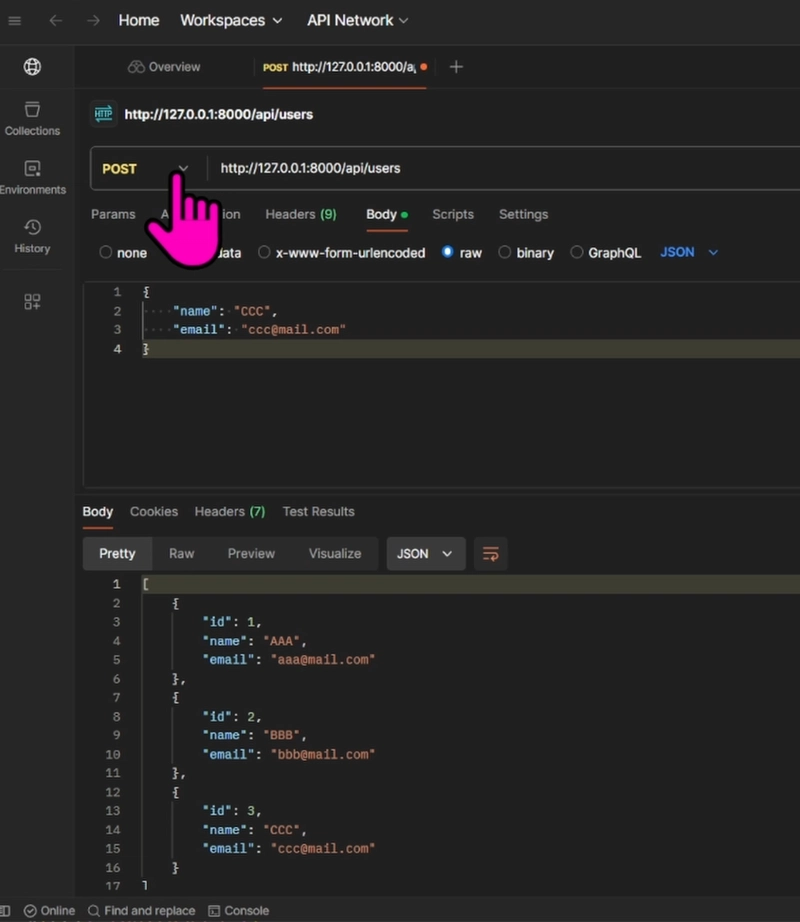Expand the API Network menu
This screenshot has width=800, height=922.
point(357,21)
